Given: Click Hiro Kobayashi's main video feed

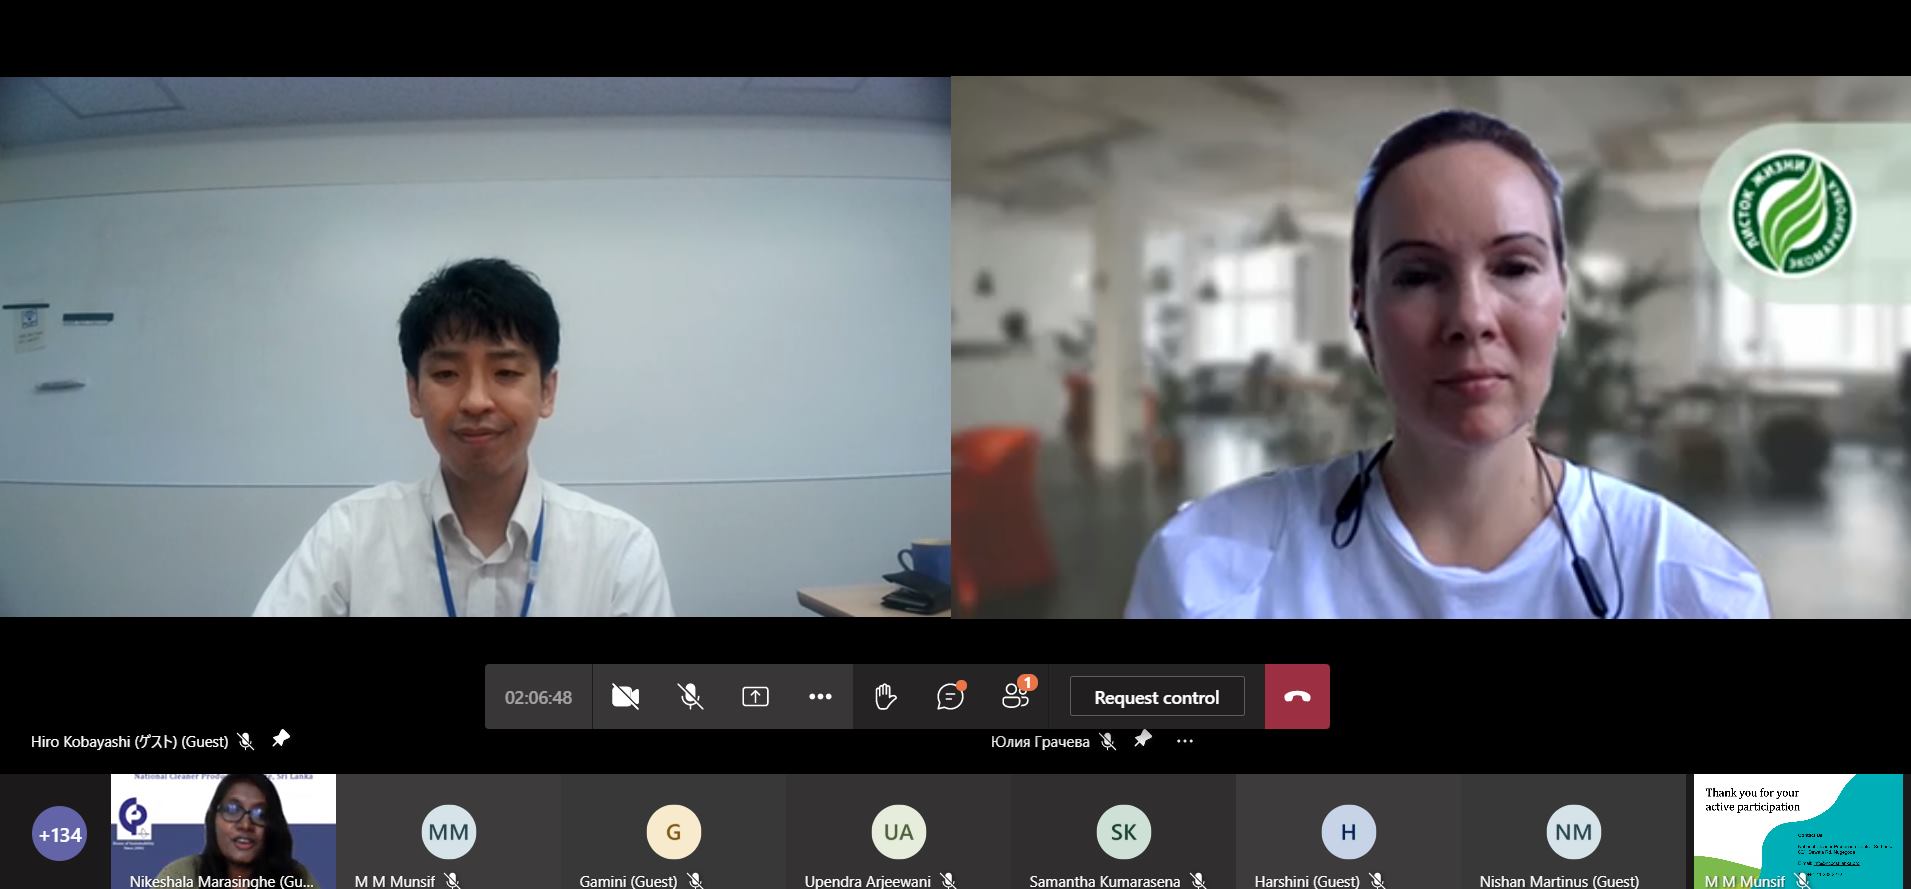Looking at the screenshot, I should (475, 347).
